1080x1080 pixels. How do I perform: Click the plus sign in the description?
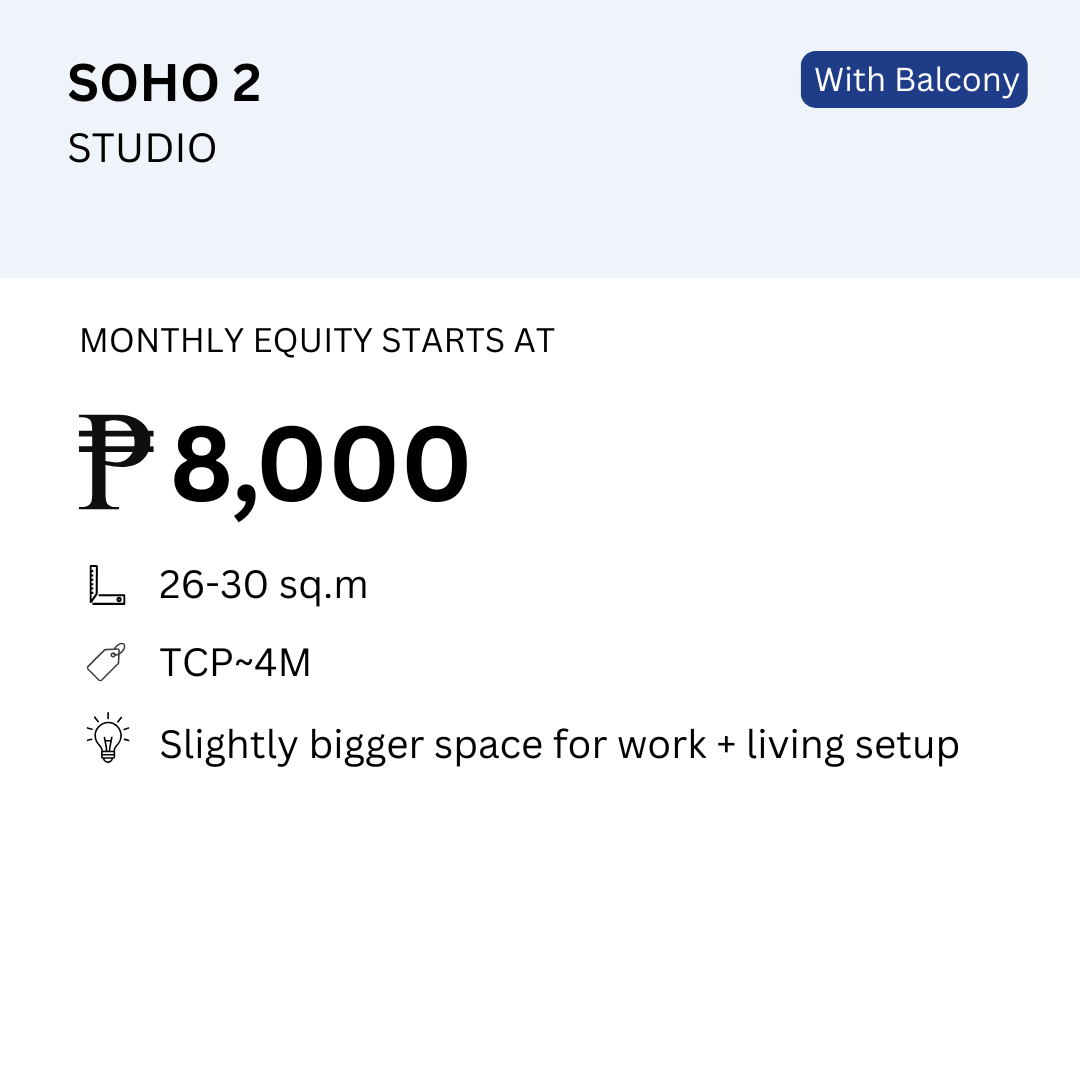coord(726,745)
